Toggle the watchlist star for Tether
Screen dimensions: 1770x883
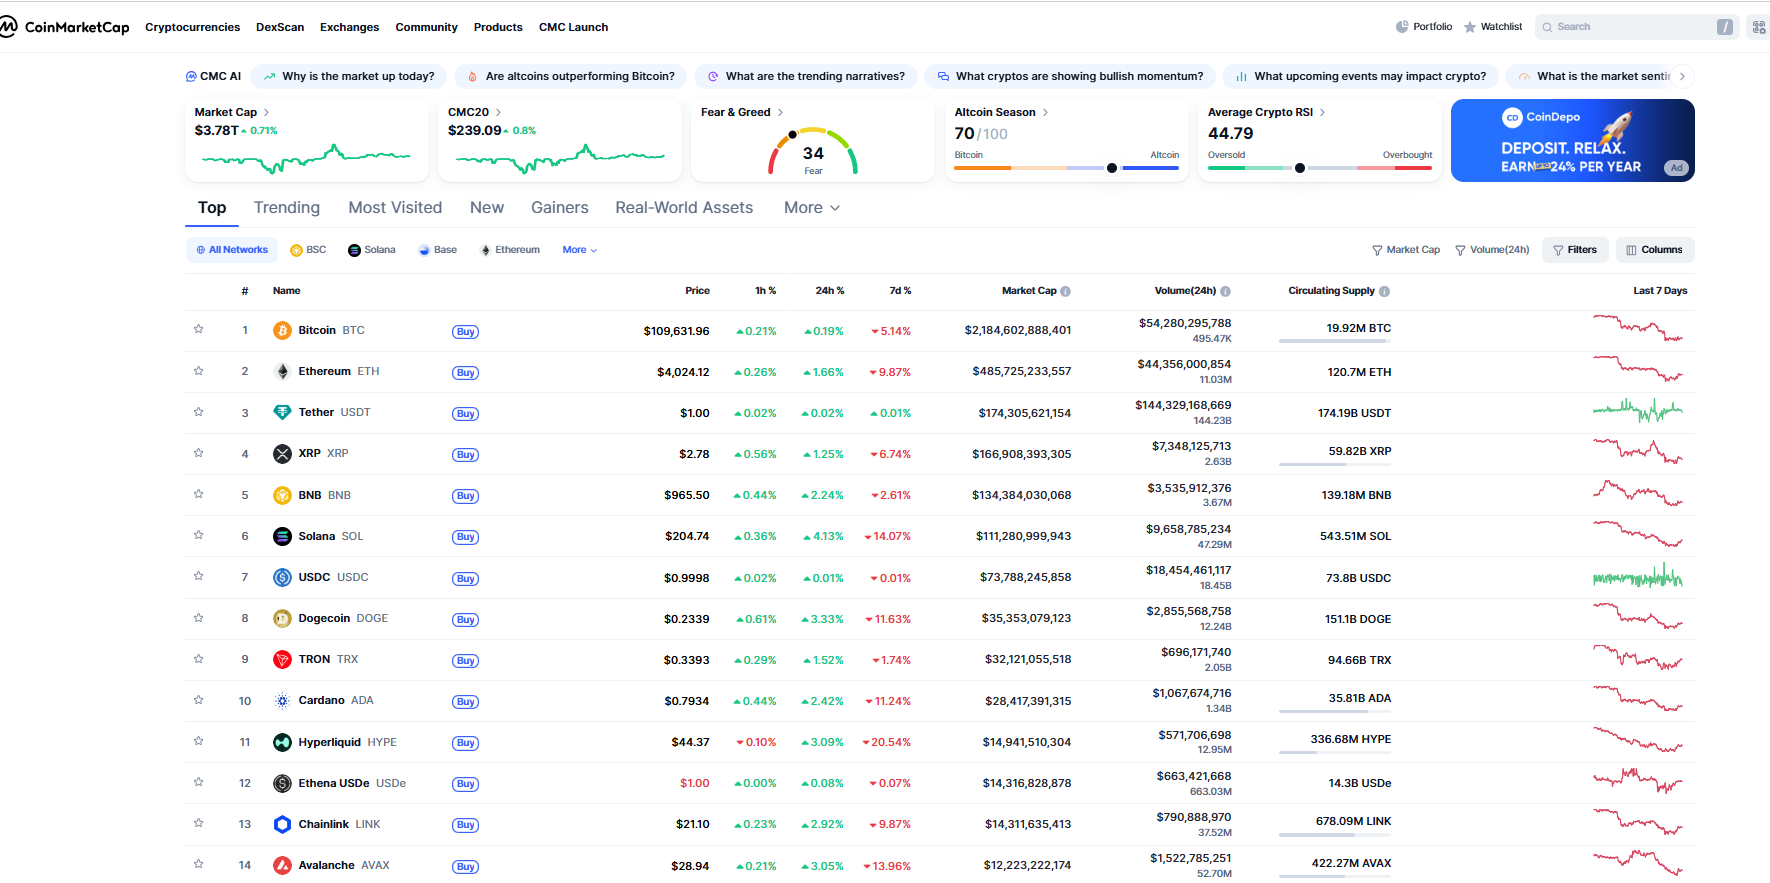pyautogui.click(x=198, y=412)
